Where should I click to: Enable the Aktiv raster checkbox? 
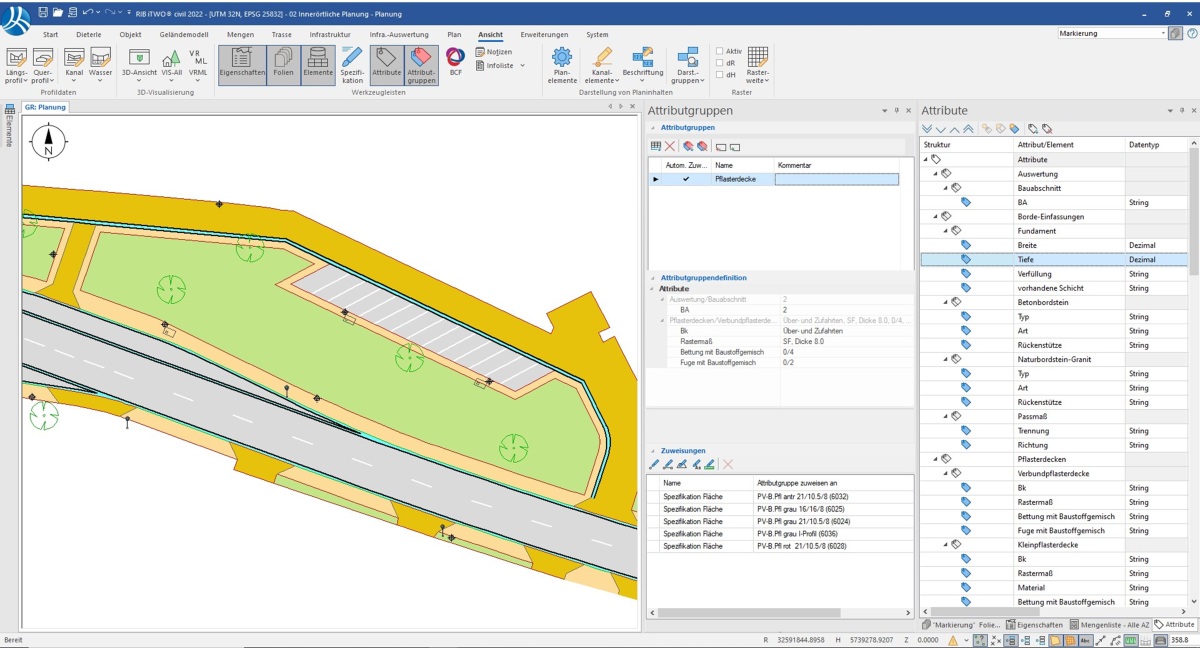tap(719, 51)
